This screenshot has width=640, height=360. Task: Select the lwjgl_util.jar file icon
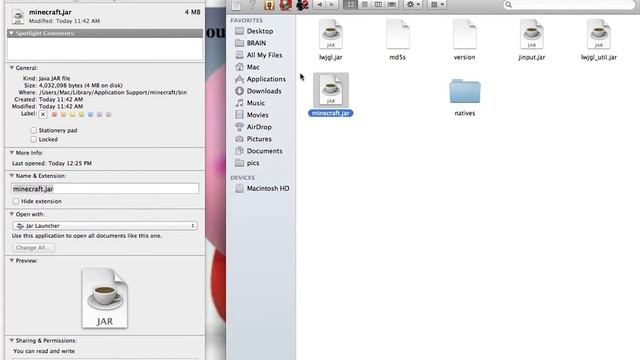click(598, 35)
